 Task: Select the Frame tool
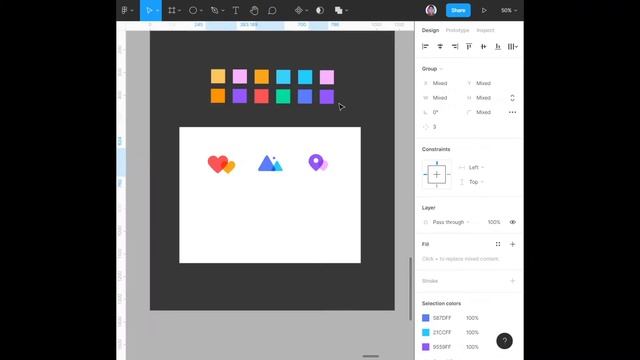[172, 11]
